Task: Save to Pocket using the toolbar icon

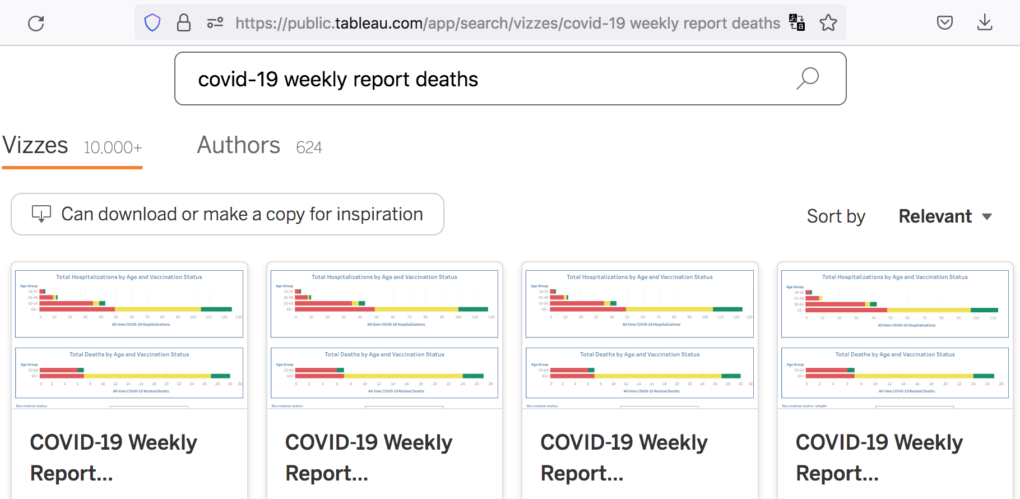Action: pos(944,22)
